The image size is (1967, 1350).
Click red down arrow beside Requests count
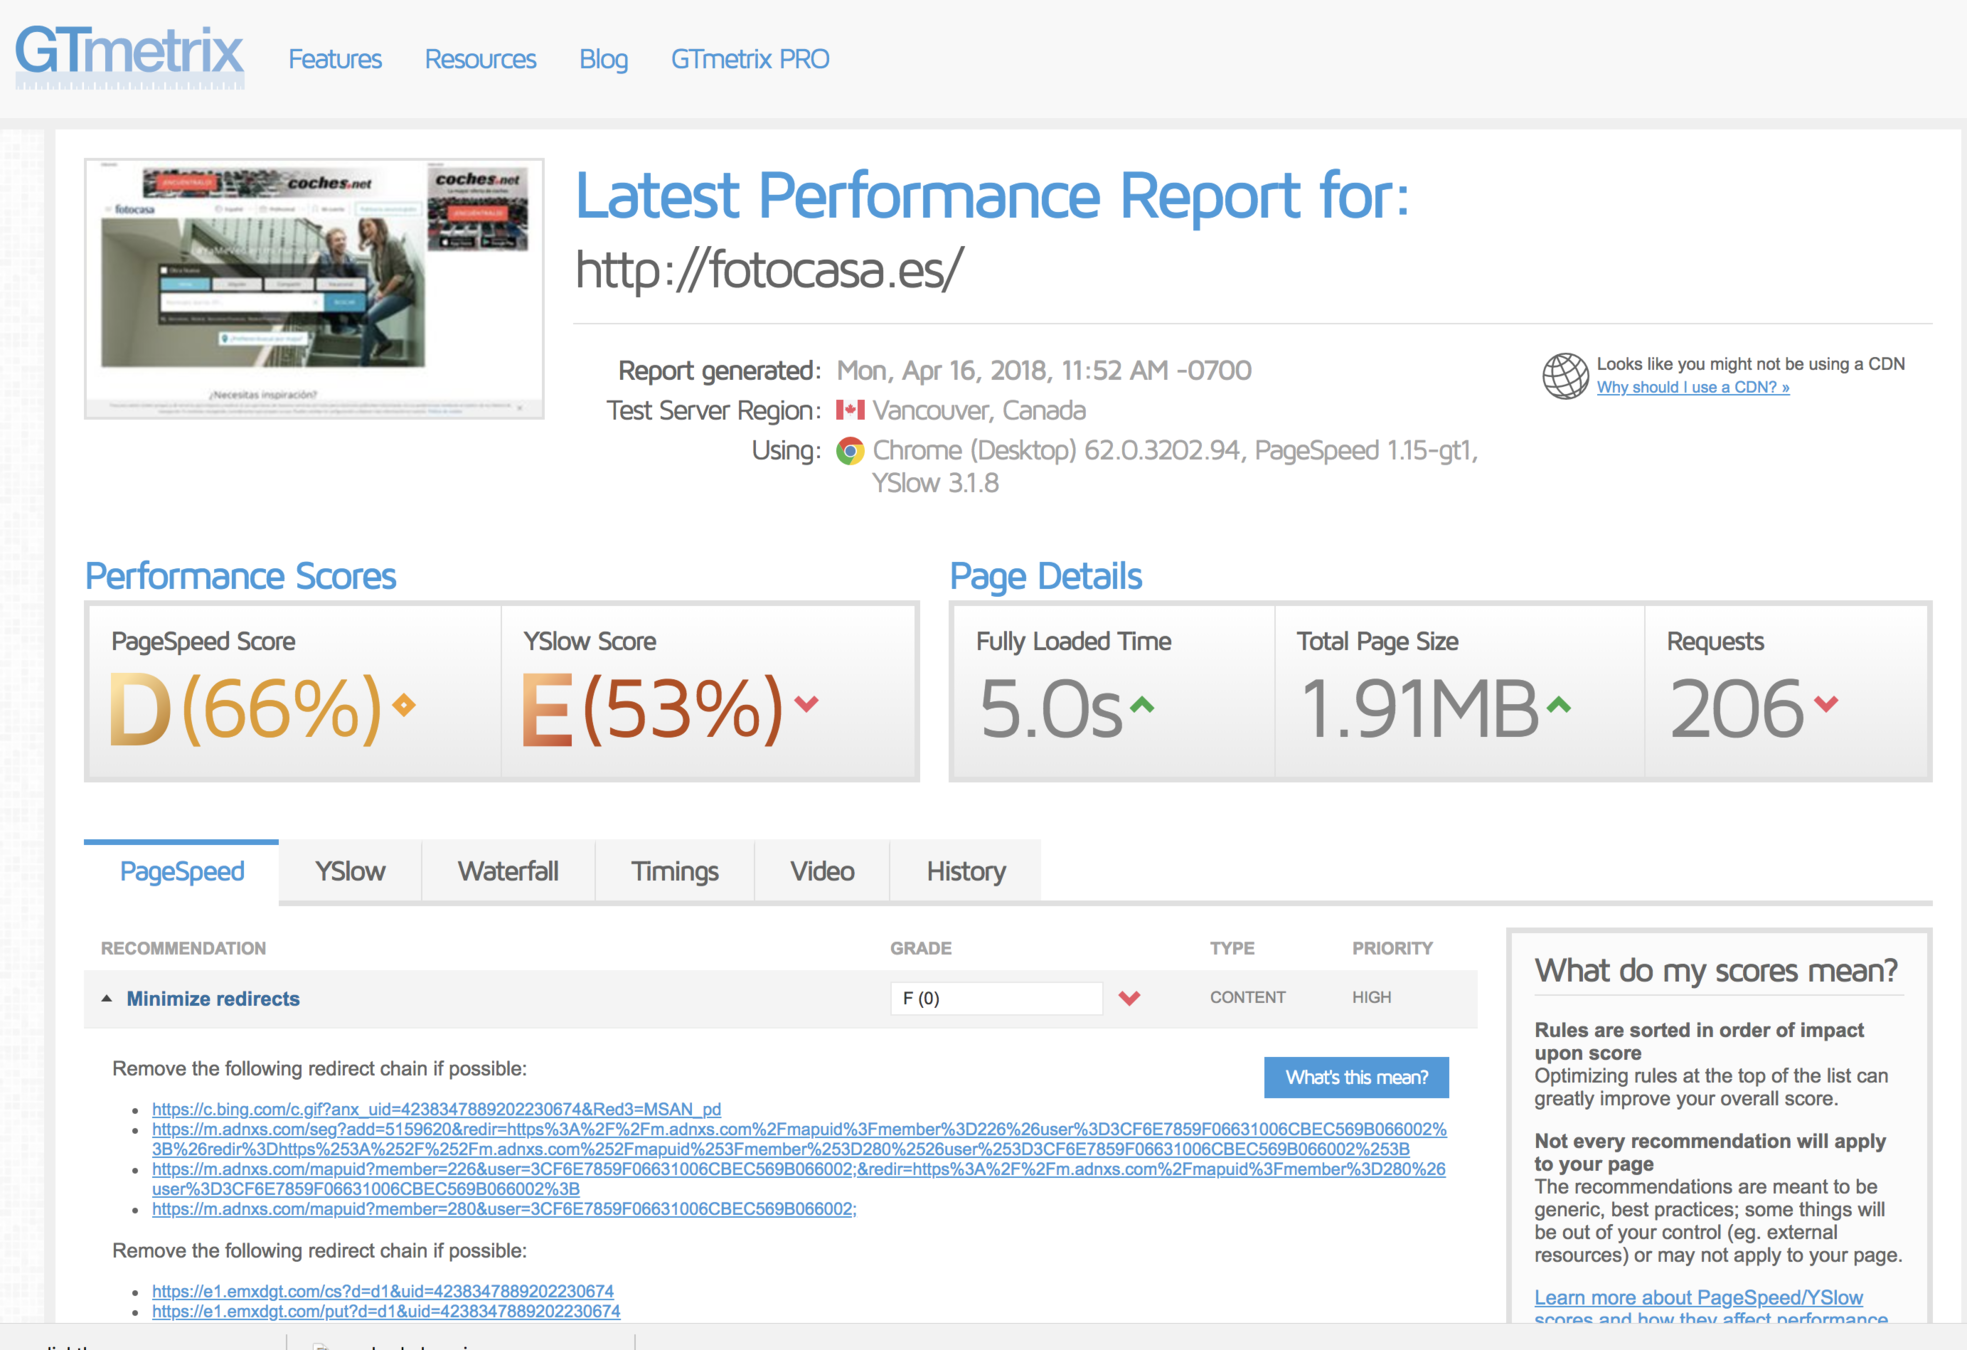point(1826,704)
